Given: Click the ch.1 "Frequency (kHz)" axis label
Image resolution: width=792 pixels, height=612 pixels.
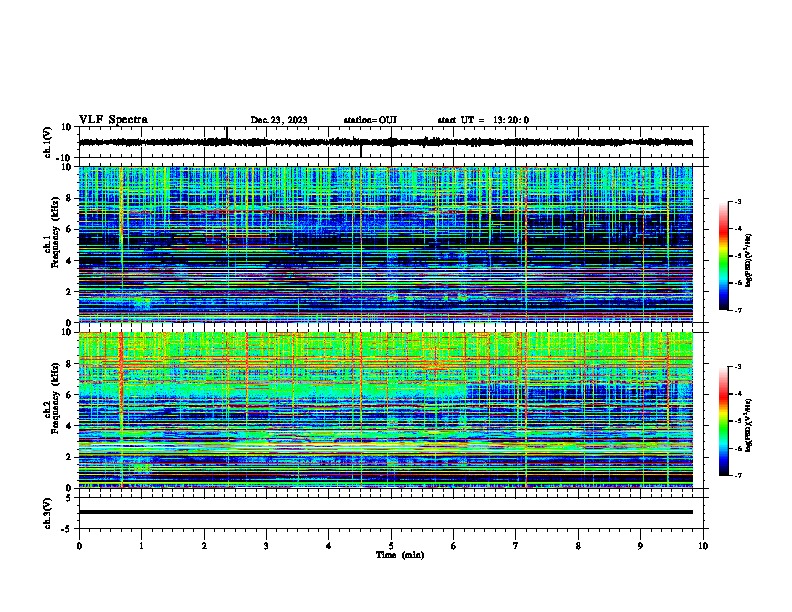Looking at the screenshot, I should pyautogui.click(x=55, y=232).
